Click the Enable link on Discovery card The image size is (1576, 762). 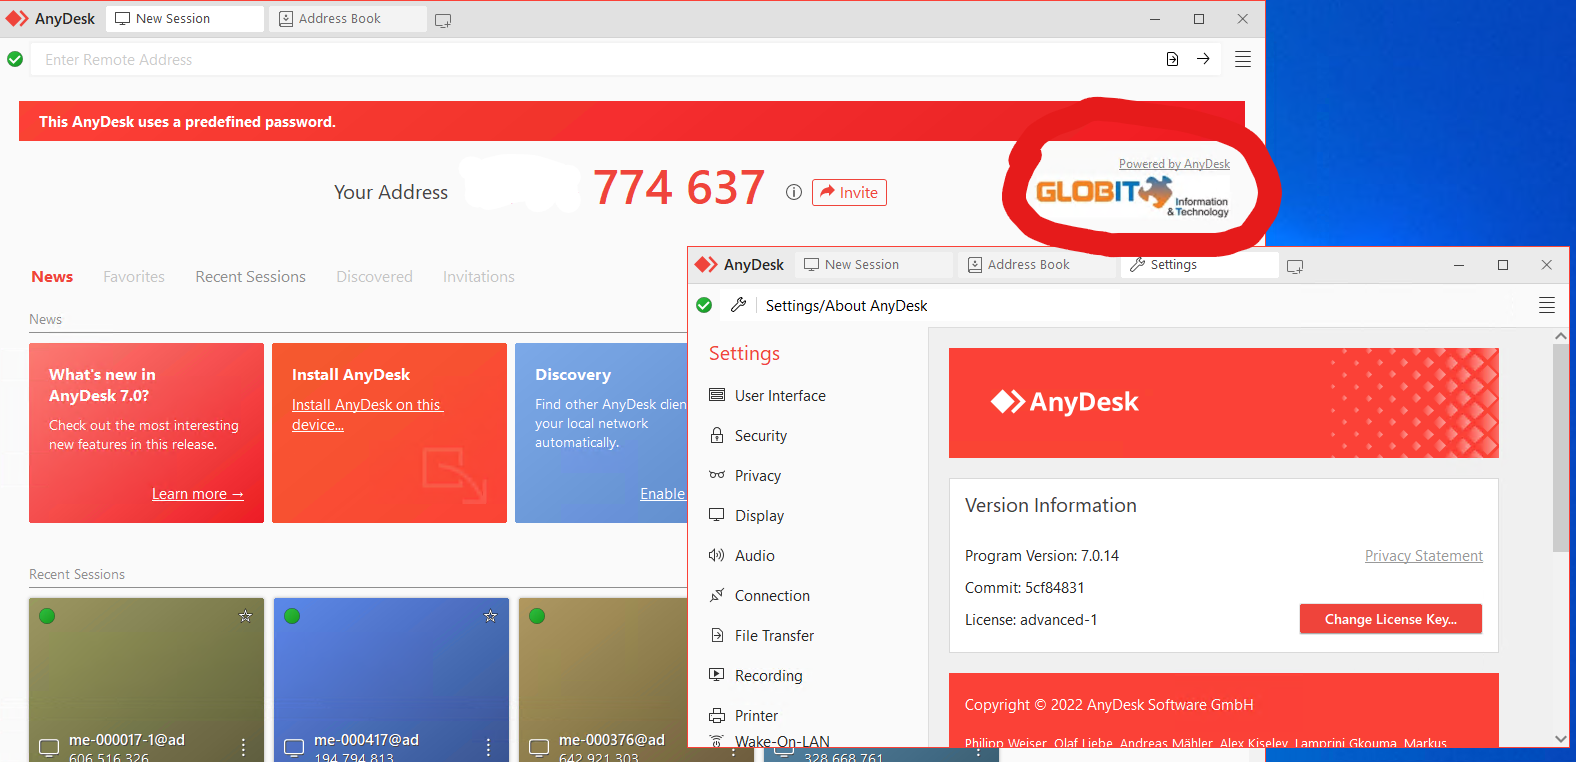coord(663,494)
